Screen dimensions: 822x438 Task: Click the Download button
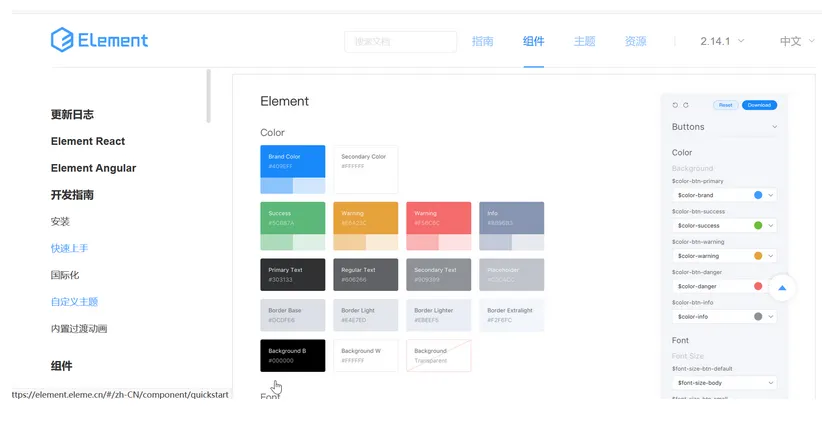point(759,105)
